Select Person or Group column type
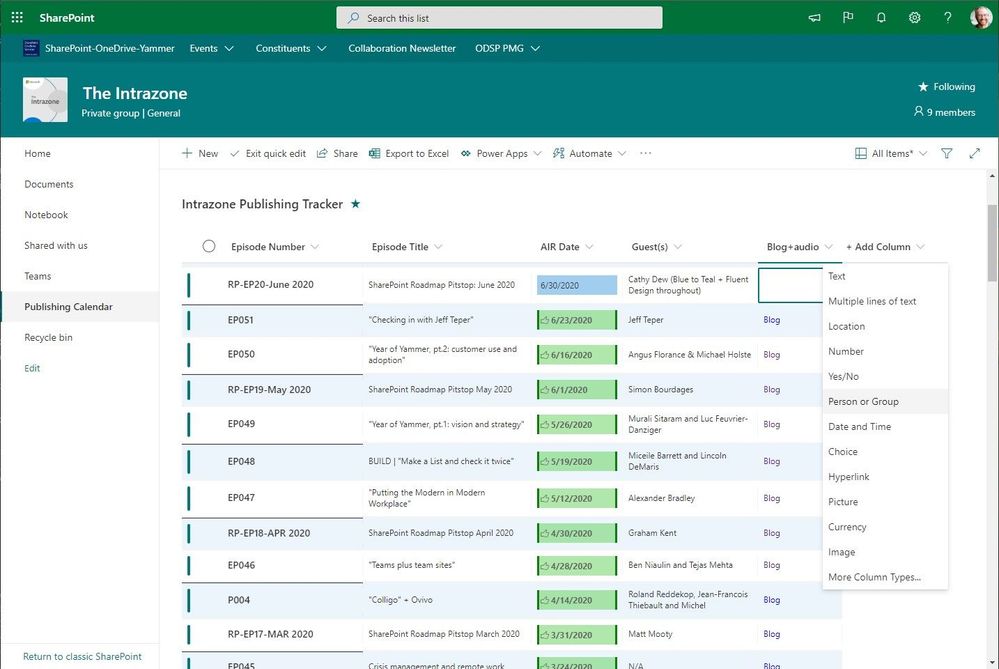Screen dimensions: 999x669 click(x=885, y=401)
